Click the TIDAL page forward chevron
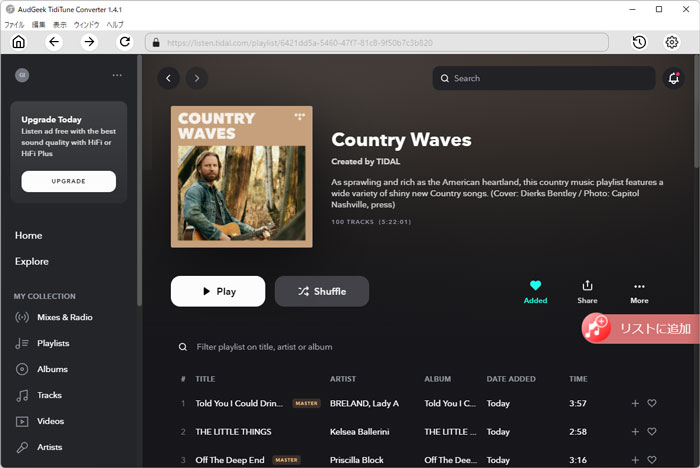 click(197, 78)
